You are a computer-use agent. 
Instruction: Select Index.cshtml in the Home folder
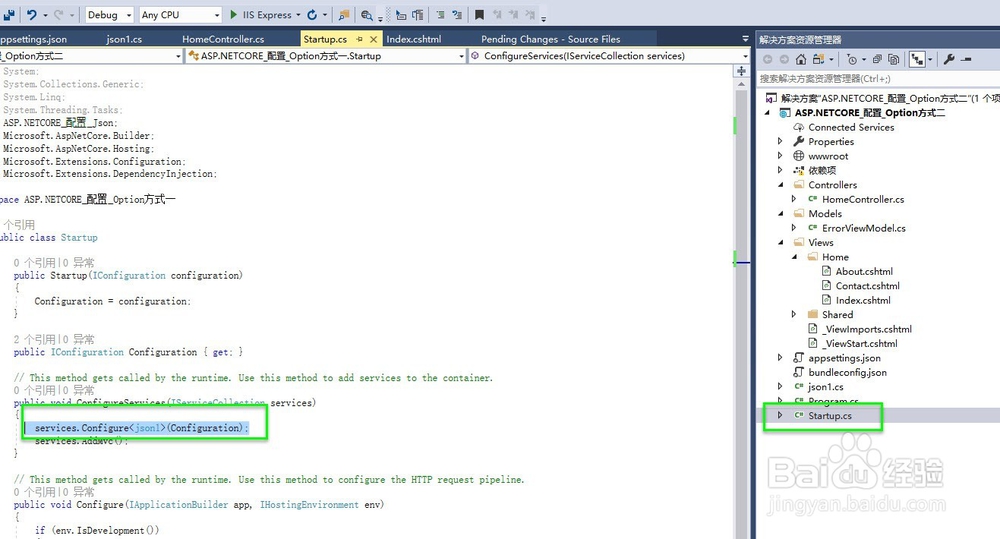[863, 300]
